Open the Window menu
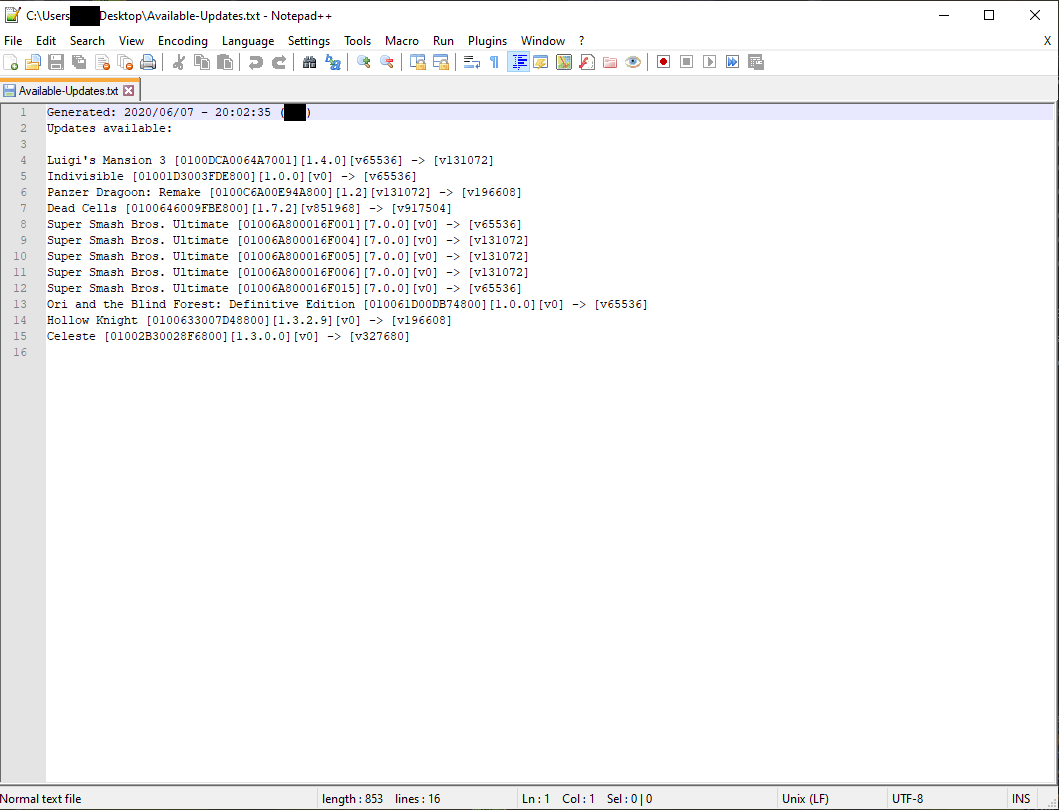The height and width of the screenshot is (810, 1059). [542, 41]
